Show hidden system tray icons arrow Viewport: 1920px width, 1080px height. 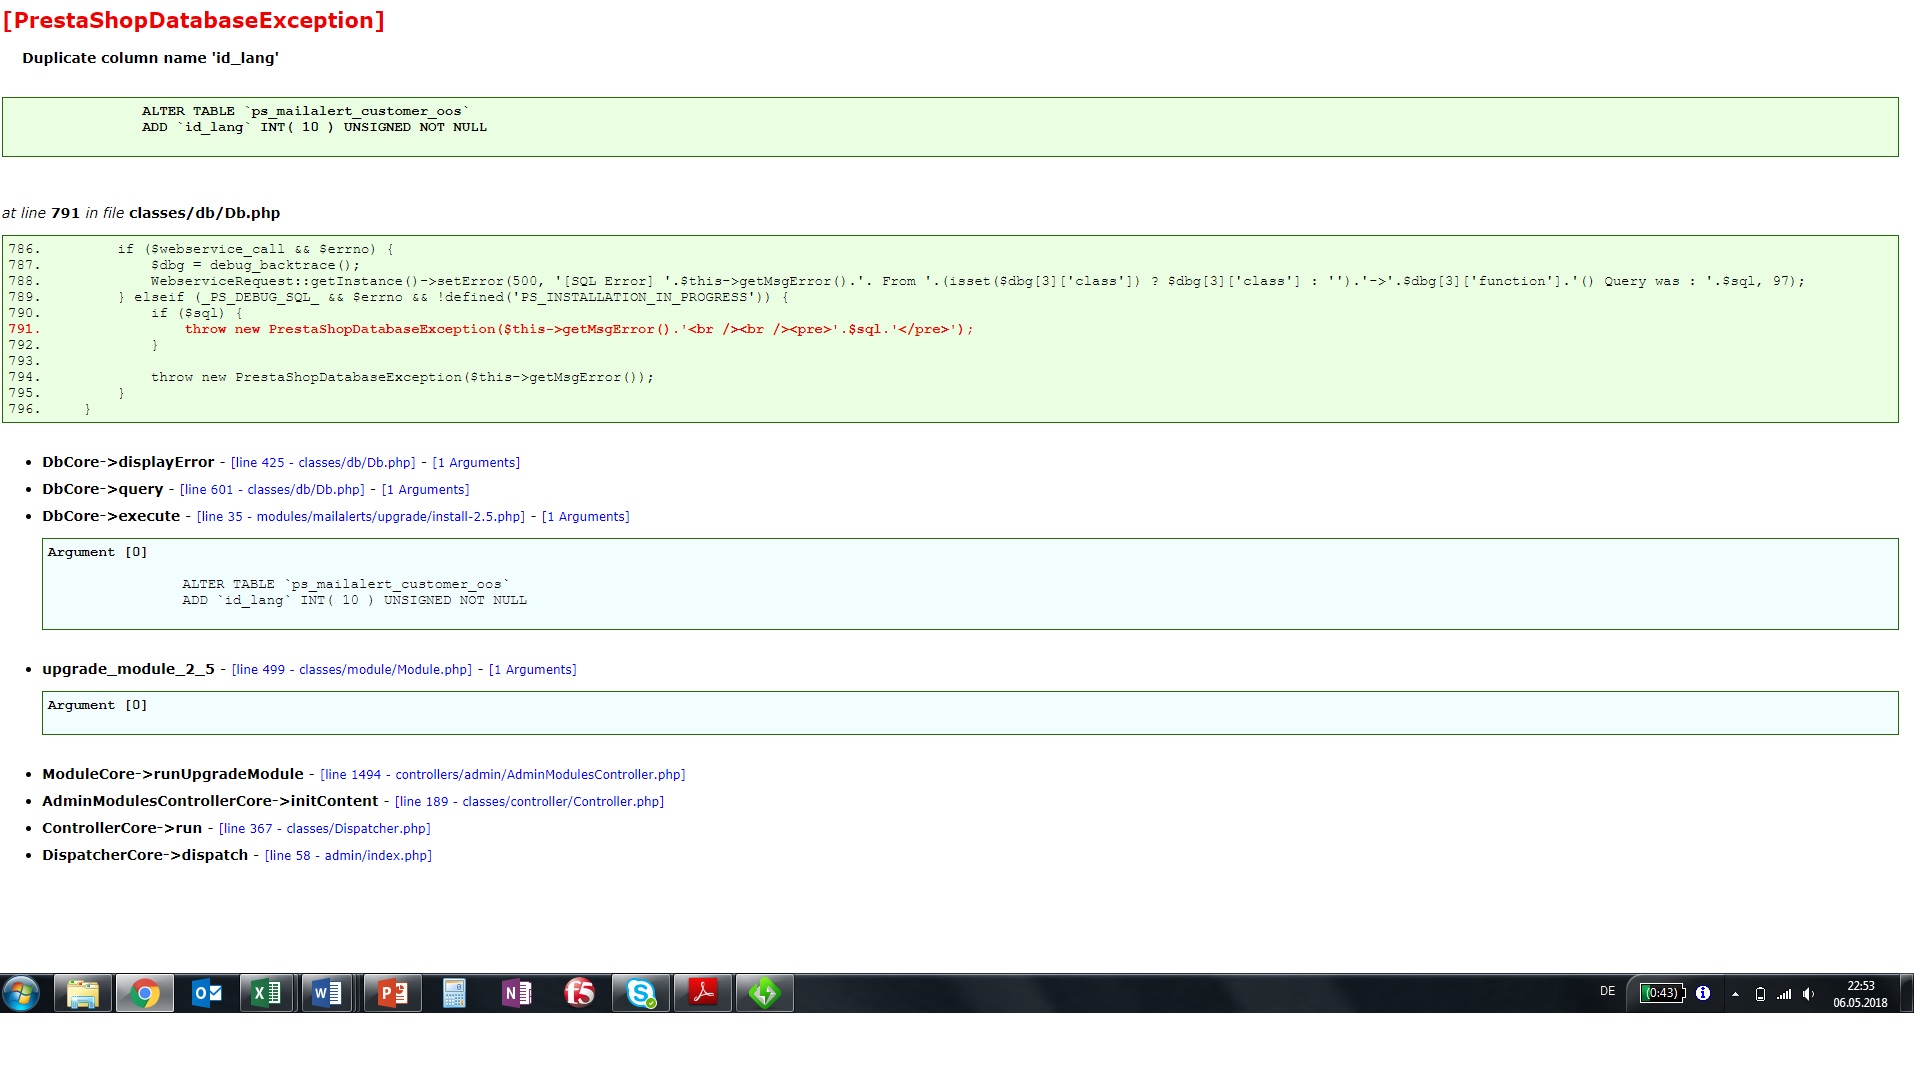1735,994
